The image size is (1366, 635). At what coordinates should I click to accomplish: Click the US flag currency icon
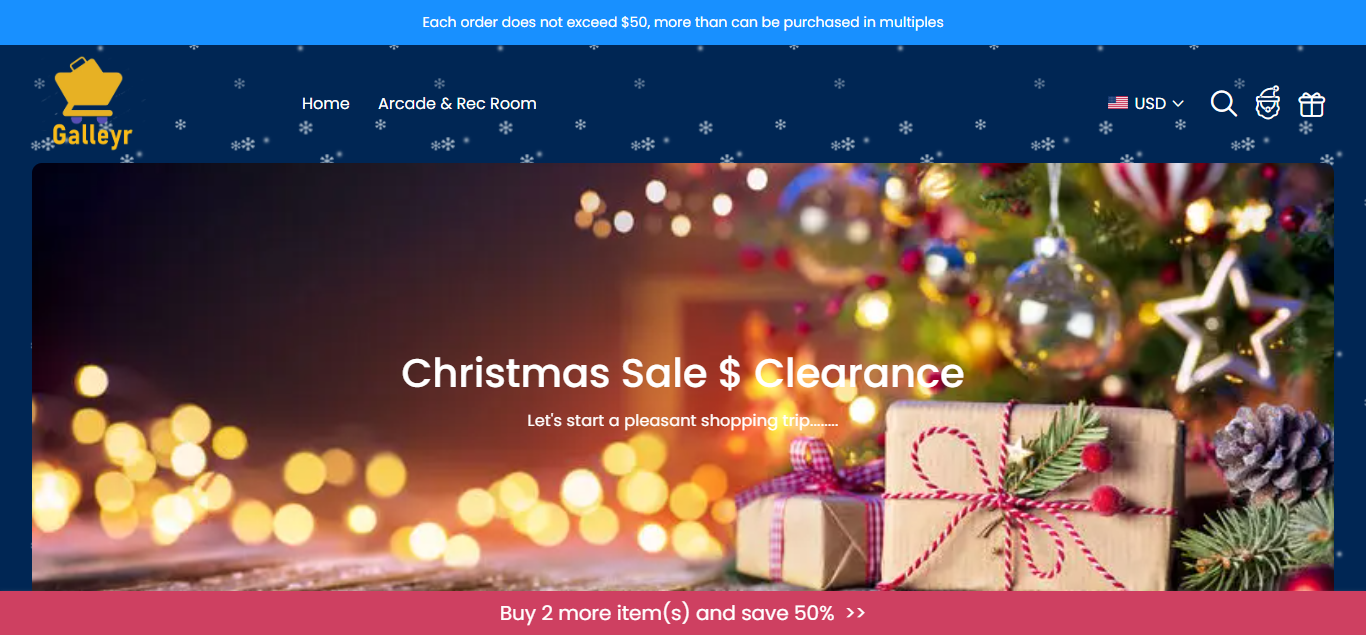click(x=1118, y=103)
